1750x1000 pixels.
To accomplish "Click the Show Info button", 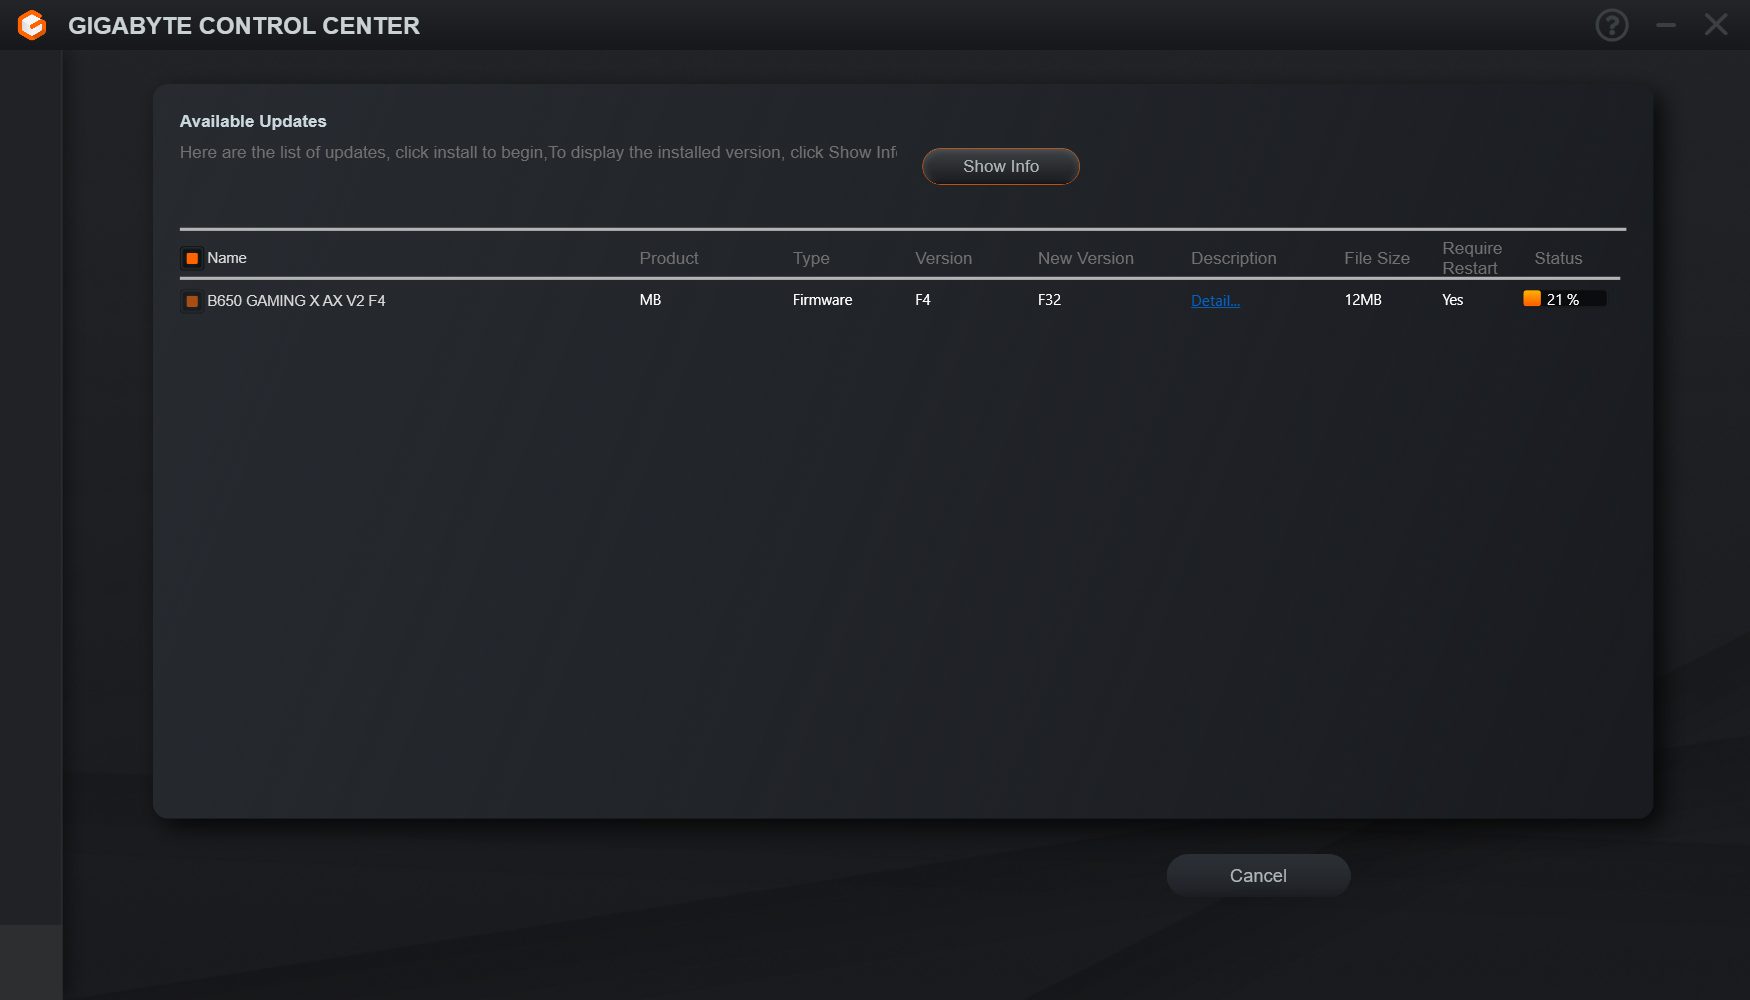I will 1000,166.
